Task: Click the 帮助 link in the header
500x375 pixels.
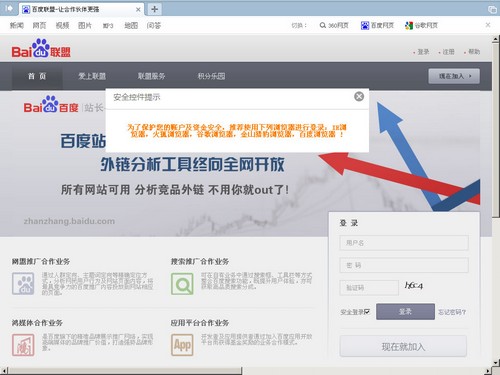Action: (474, 52)
